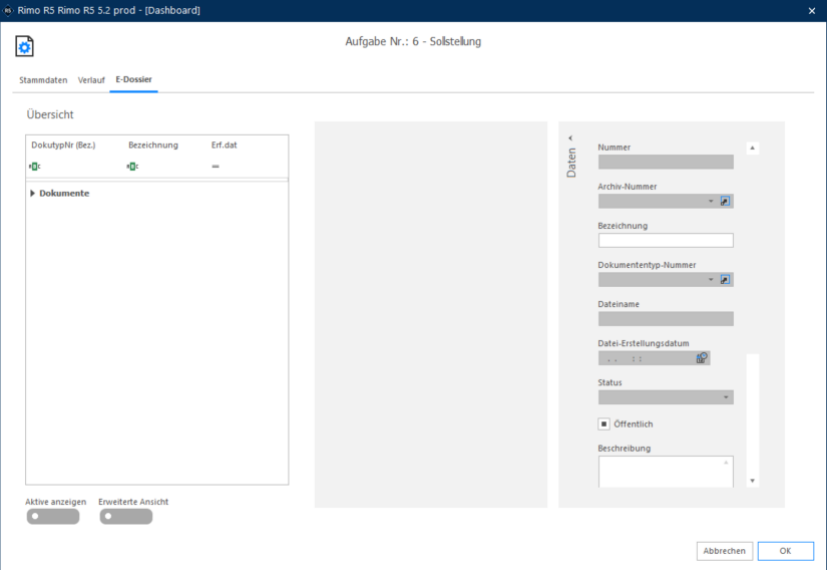Click the Abbrechen button

pos(724,551)
